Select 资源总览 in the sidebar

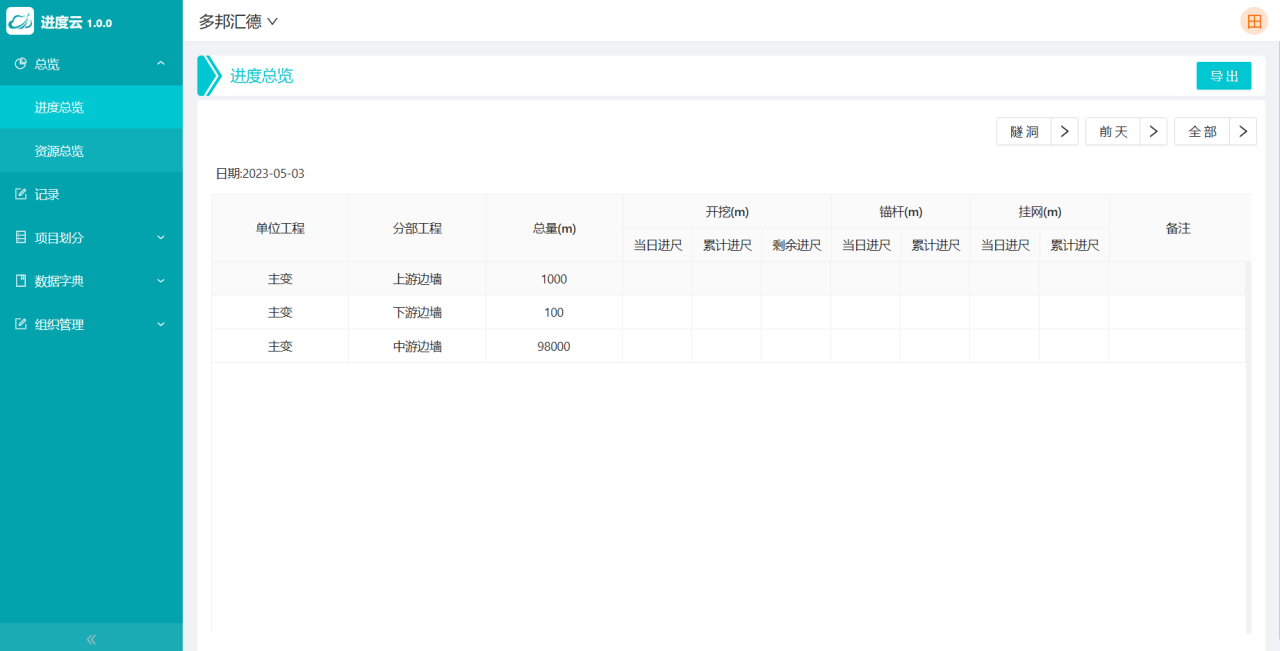59,151
